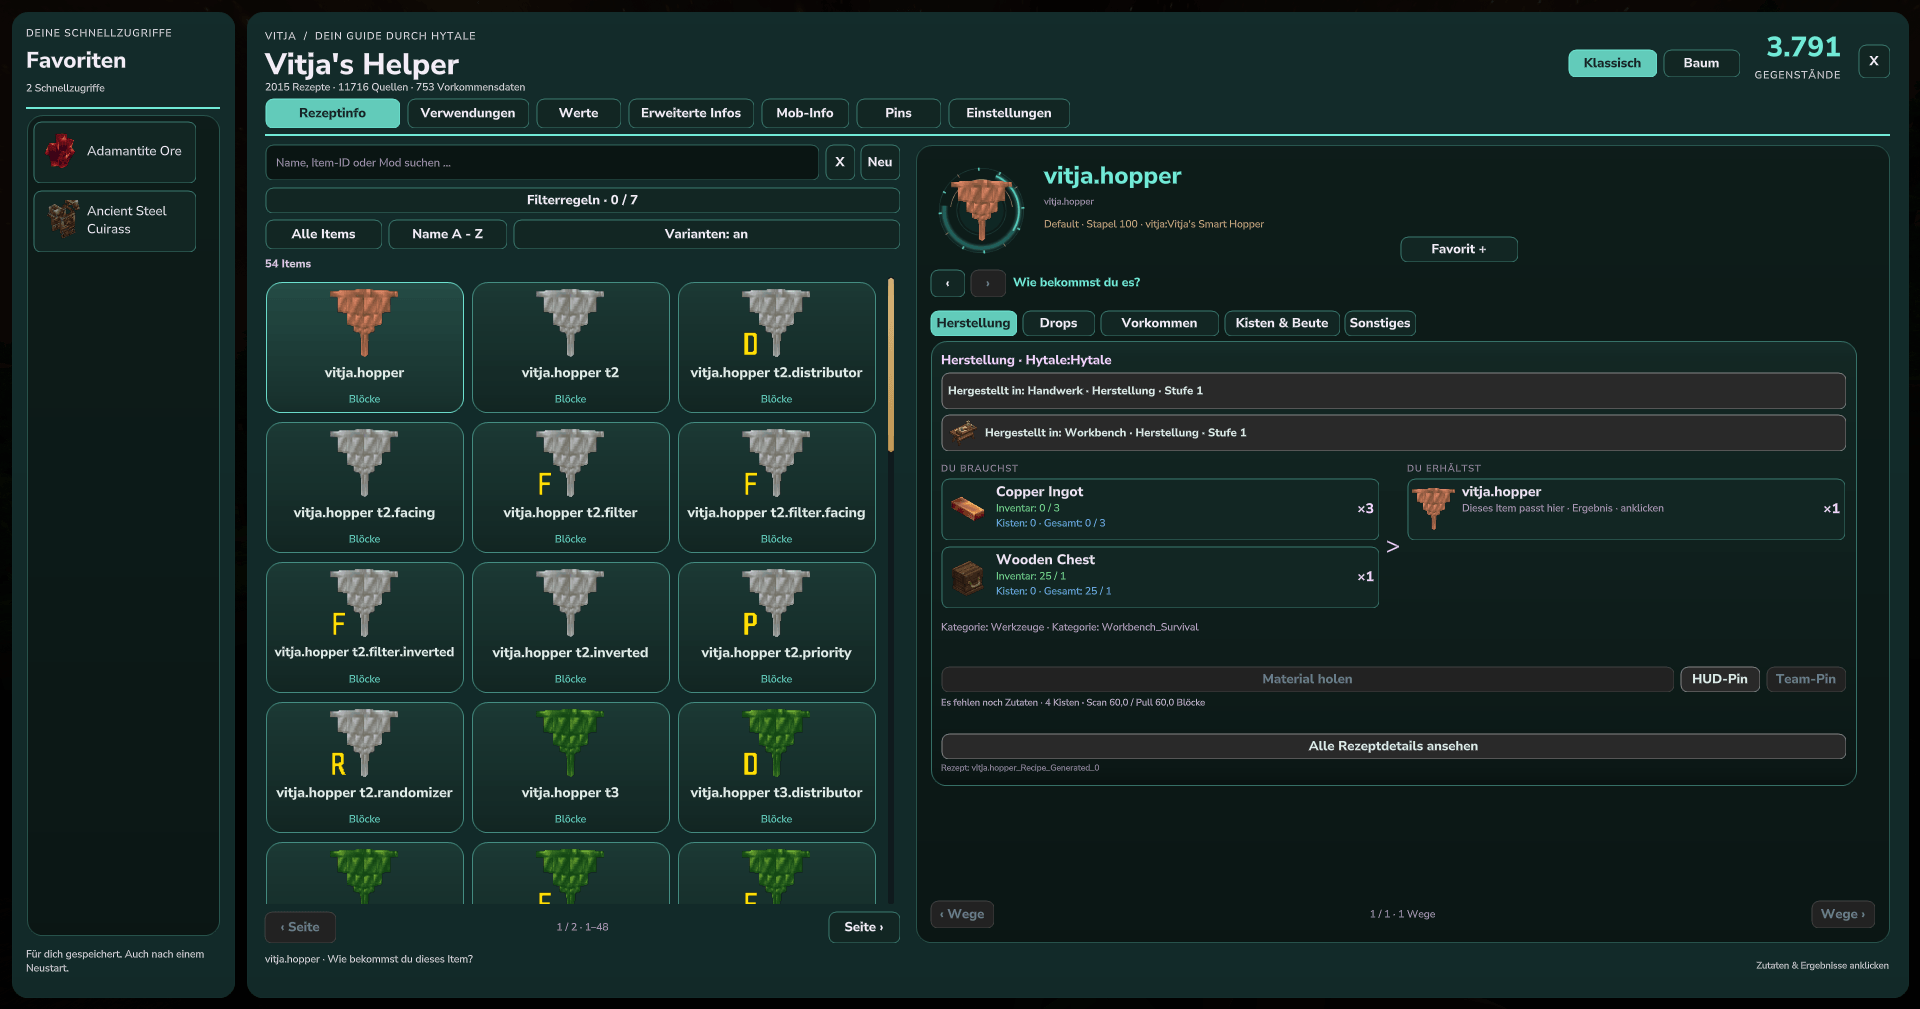Screen dimensions: 1920x1009
Task: Click the Material holen button
Action: point(1307,679)
